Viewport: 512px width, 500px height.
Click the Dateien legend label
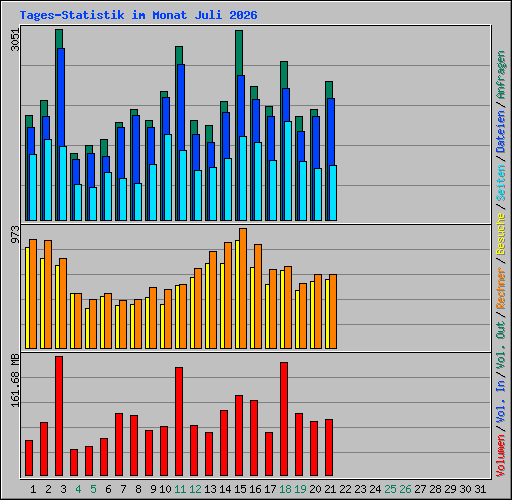501,132
